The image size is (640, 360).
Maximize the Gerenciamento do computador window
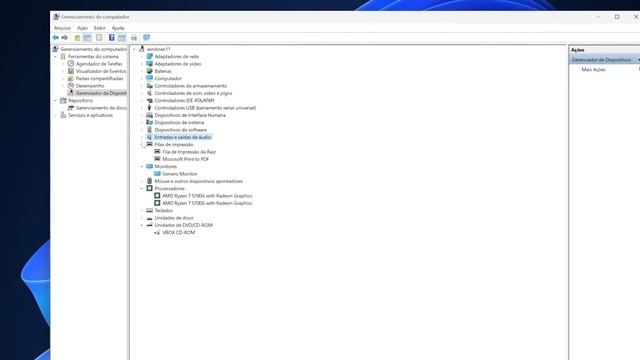pos(617,17)
